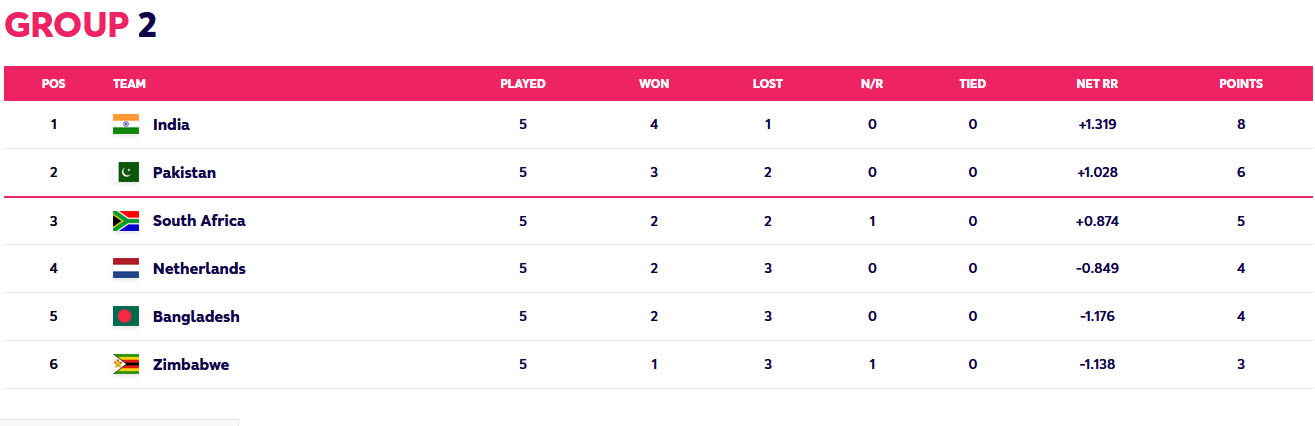Open the South Africa team link

coord(199,221)
